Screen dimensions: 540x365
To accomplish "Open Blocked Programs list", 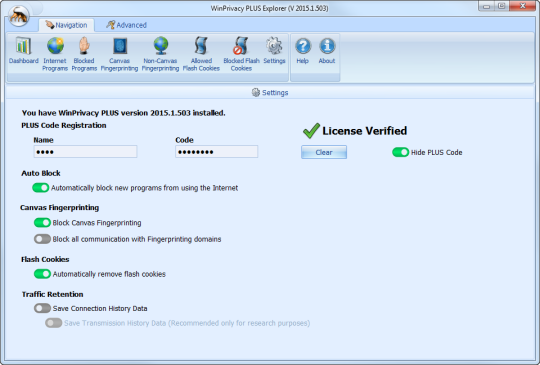I will [84, 54].
